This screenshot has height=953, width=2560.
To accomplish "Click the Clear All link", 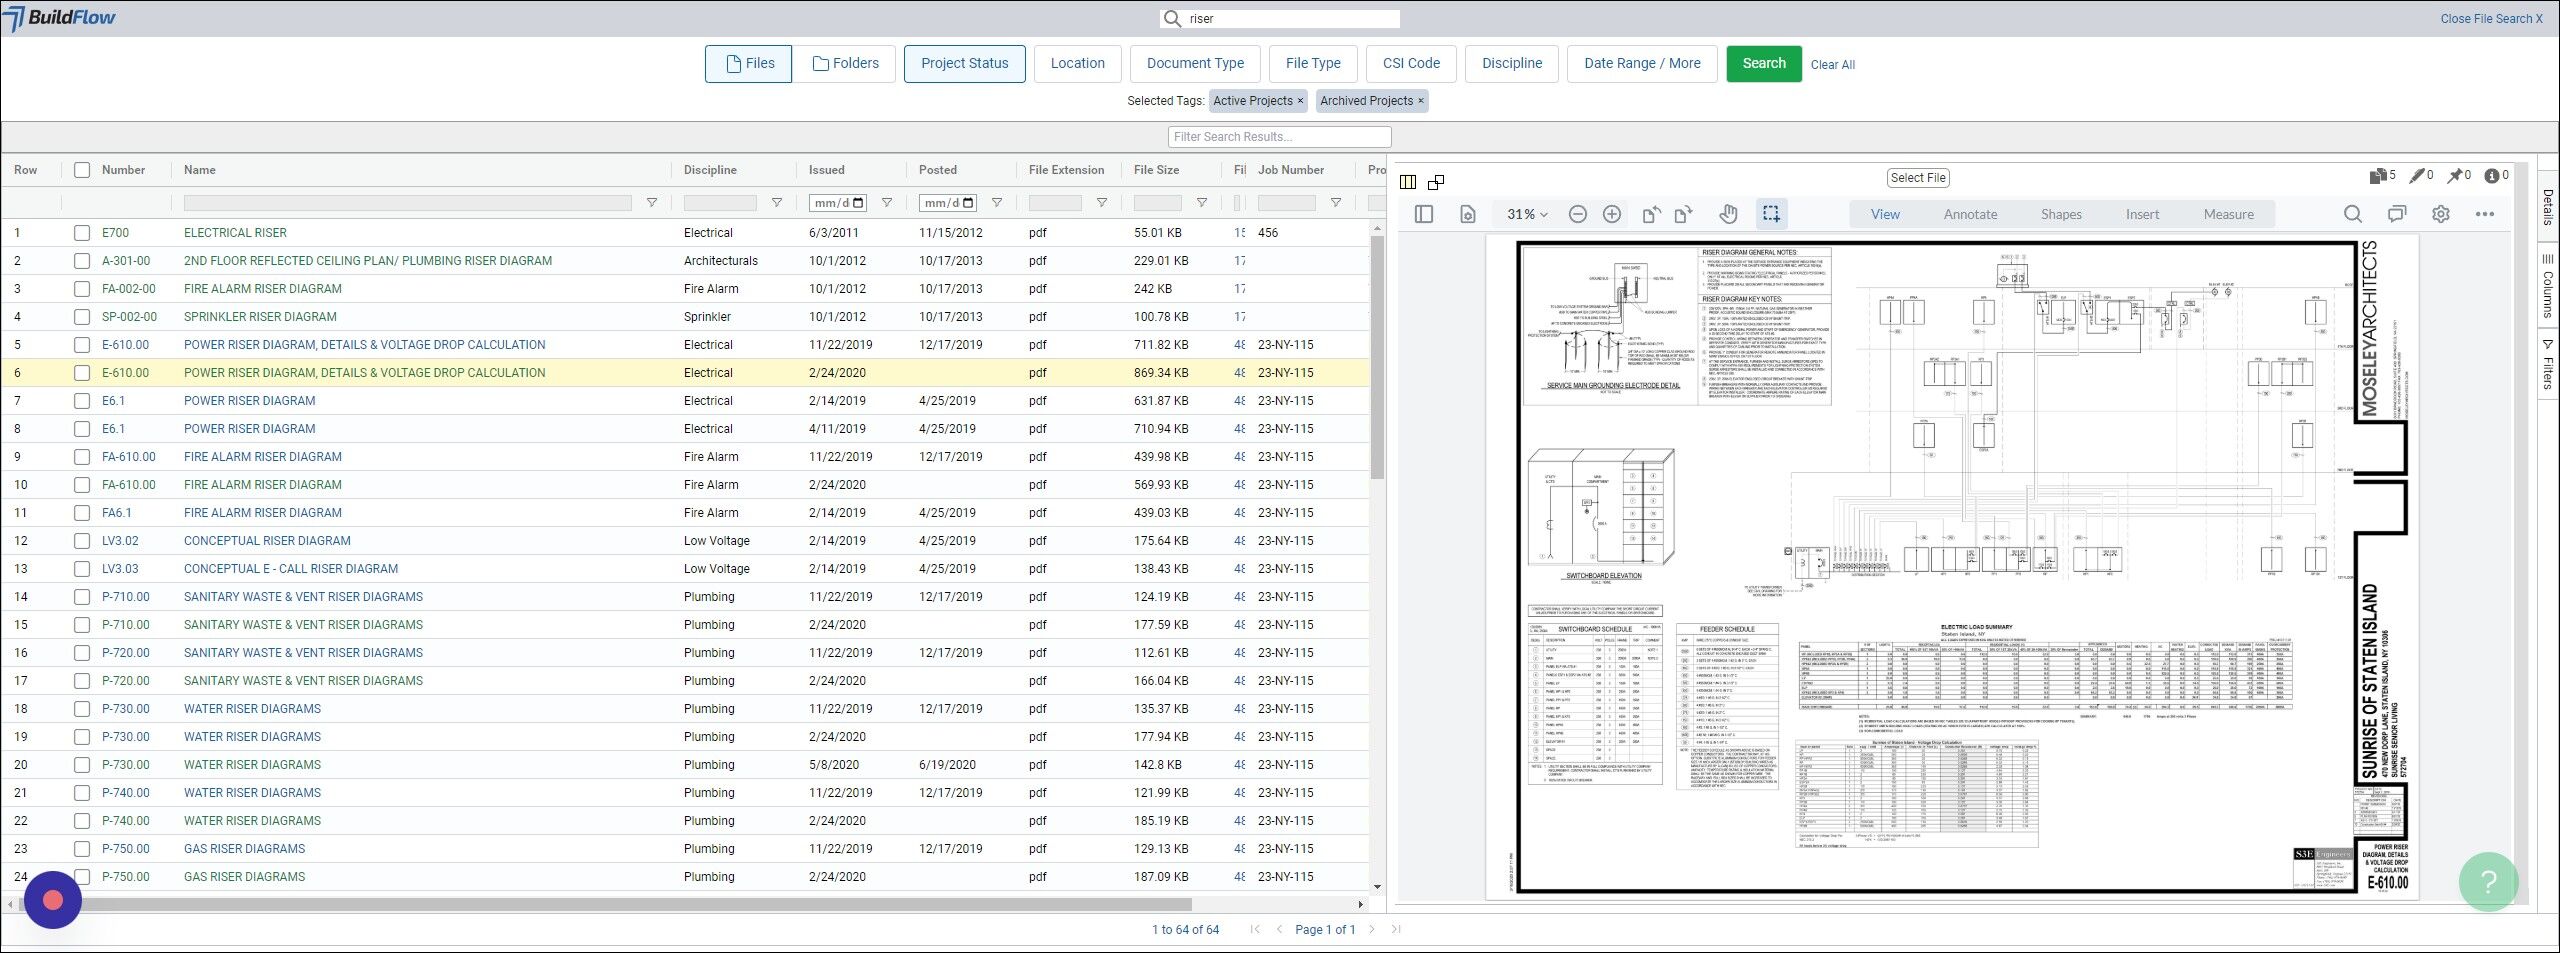I will tap(1832, 65).
